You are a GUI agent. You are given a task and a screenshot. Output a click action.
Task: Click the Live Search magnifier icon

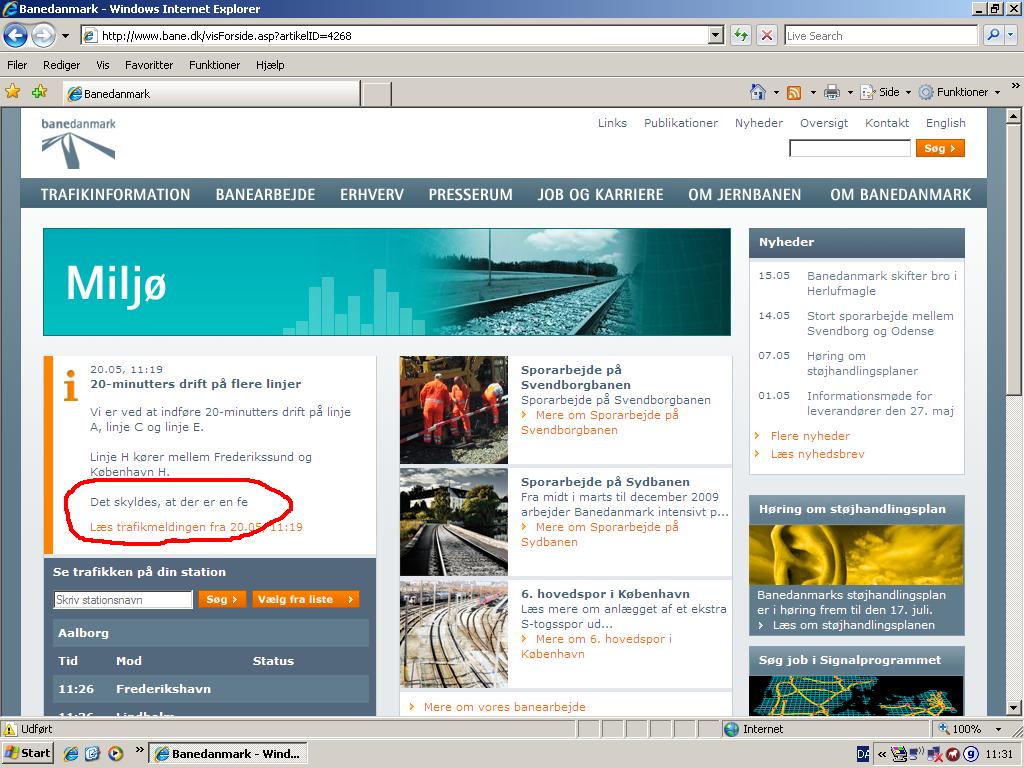click(993, 35)
